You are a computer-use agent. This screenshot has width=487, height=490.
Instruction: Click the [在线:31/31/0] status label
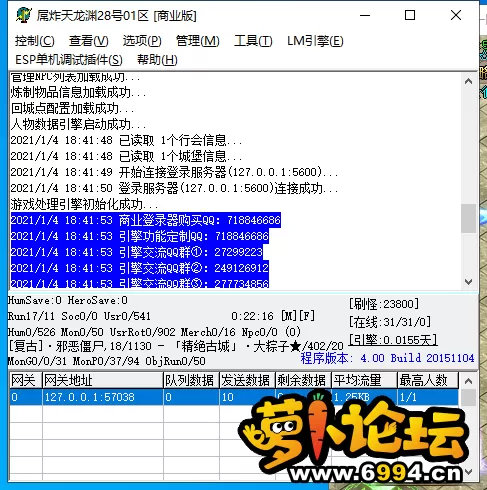coord(390,322)
